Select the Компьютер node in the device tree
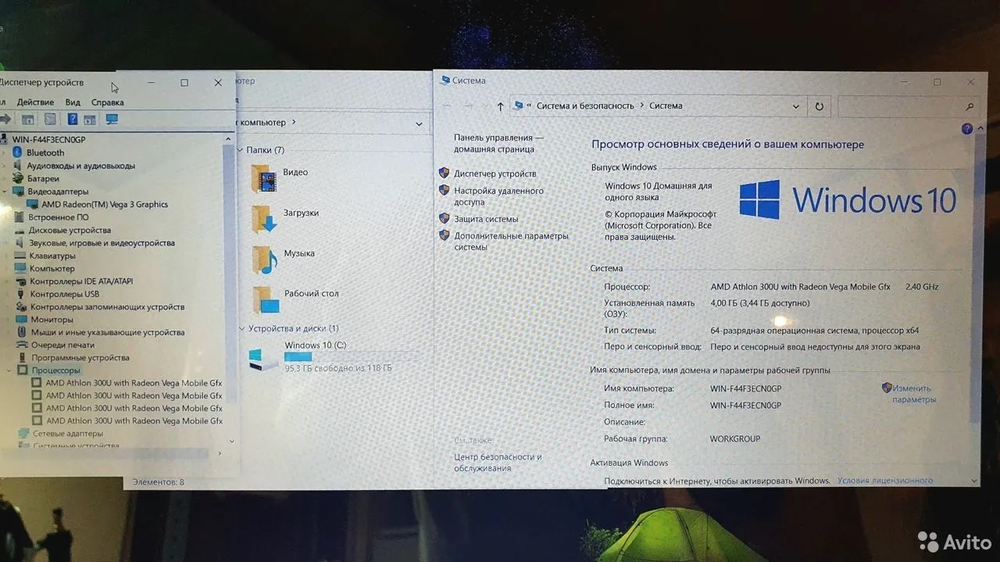This screenshot has height=562, width=1000. click(x=52, y=269)
